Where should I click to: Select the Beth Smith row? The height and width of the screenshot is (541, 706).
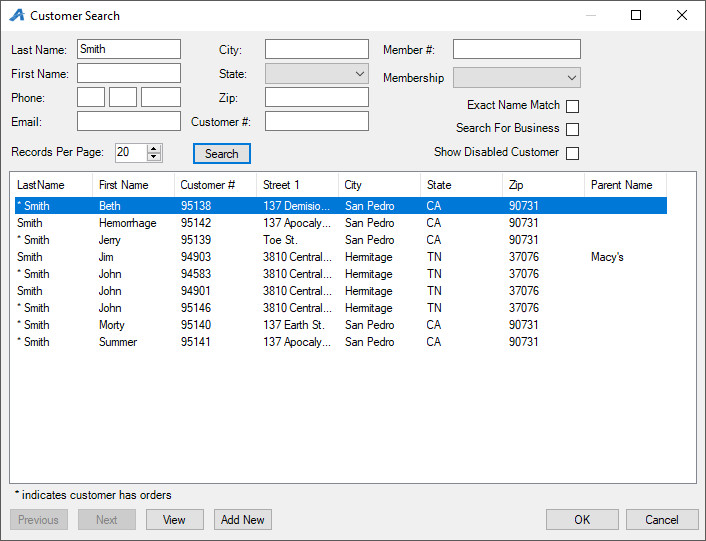(341, 206)
